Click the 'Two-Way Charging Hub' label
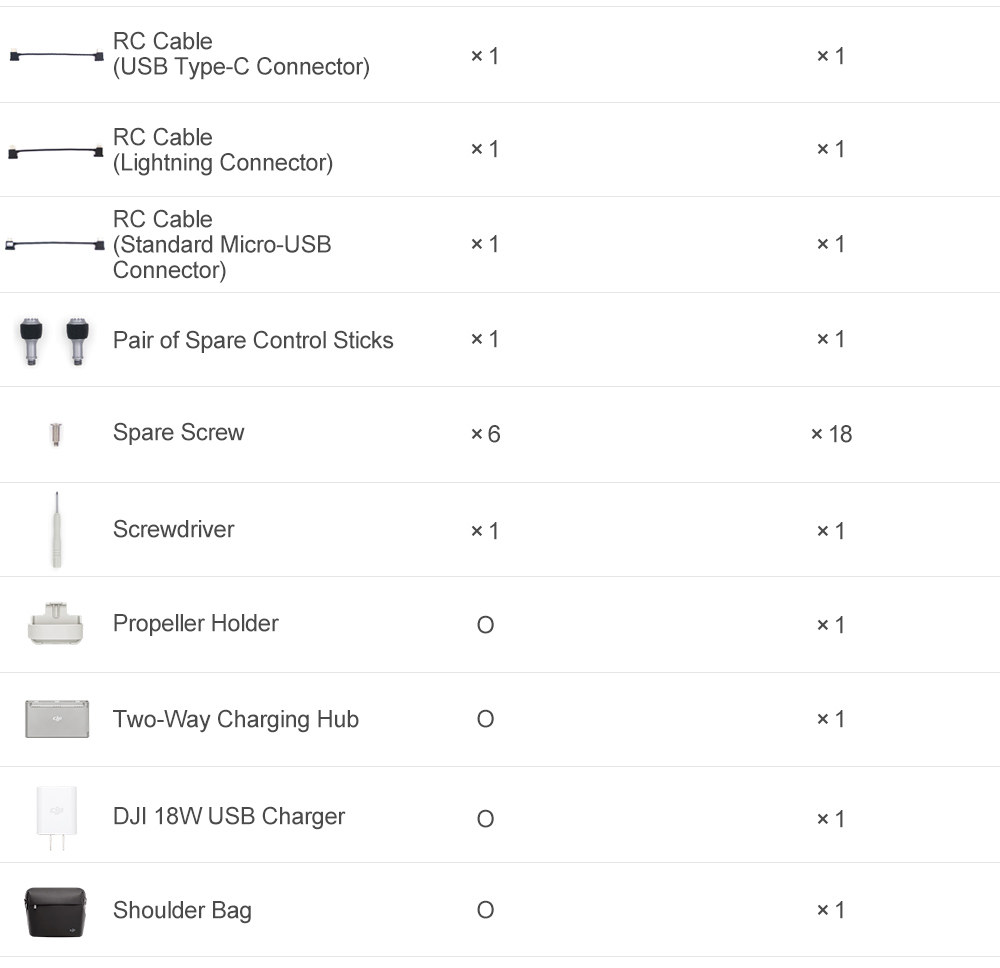 point(235,719)
